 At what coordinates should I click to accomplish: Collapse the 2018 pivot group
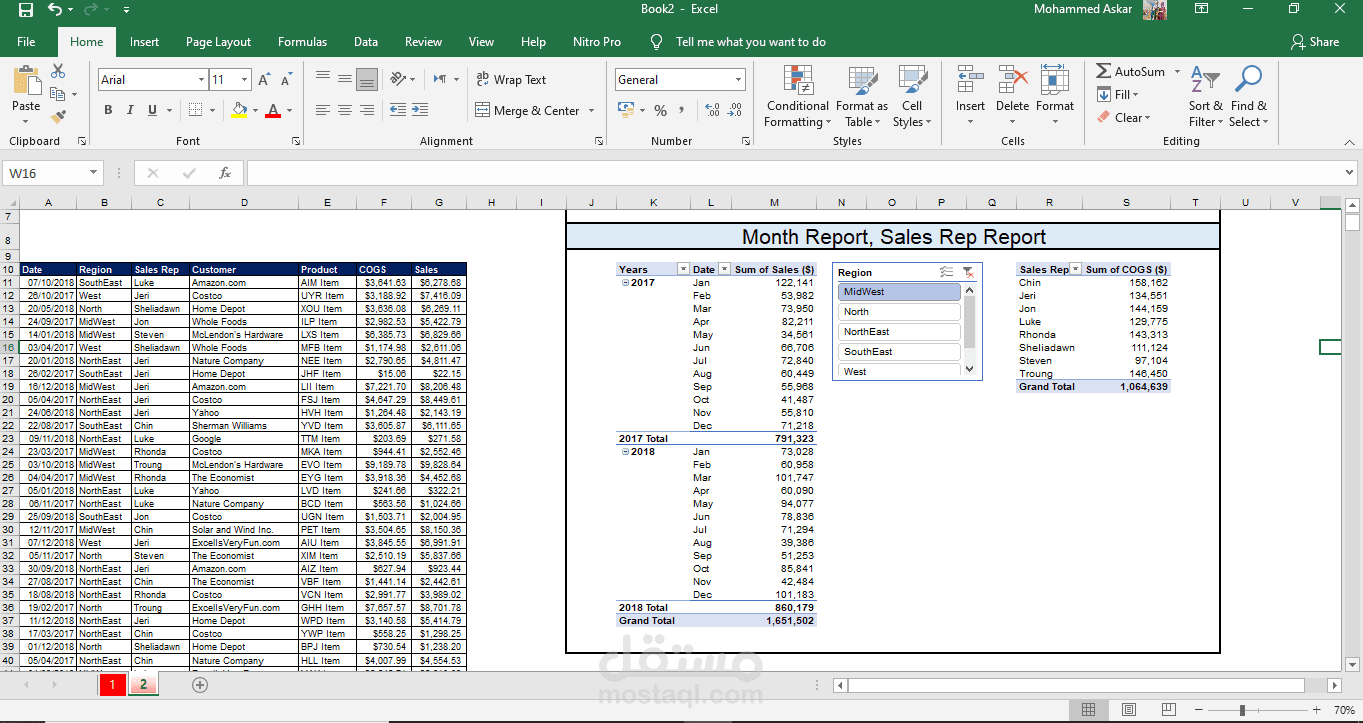[626, 452]
